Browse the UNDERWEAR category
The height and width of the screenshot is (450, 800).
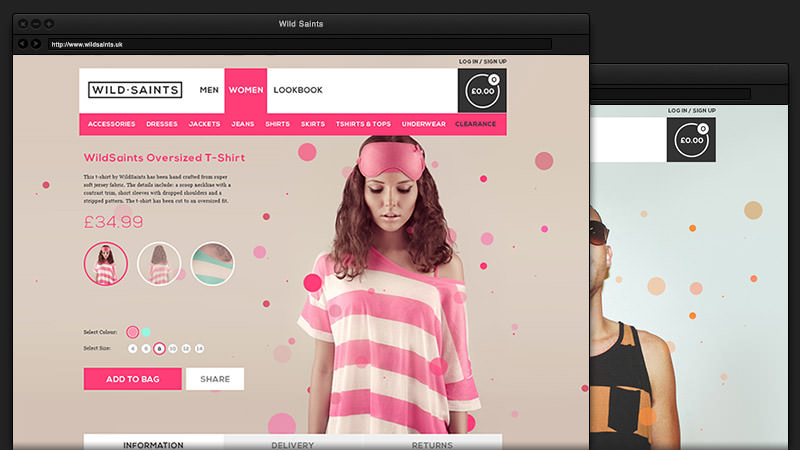(x=423, y=124)
